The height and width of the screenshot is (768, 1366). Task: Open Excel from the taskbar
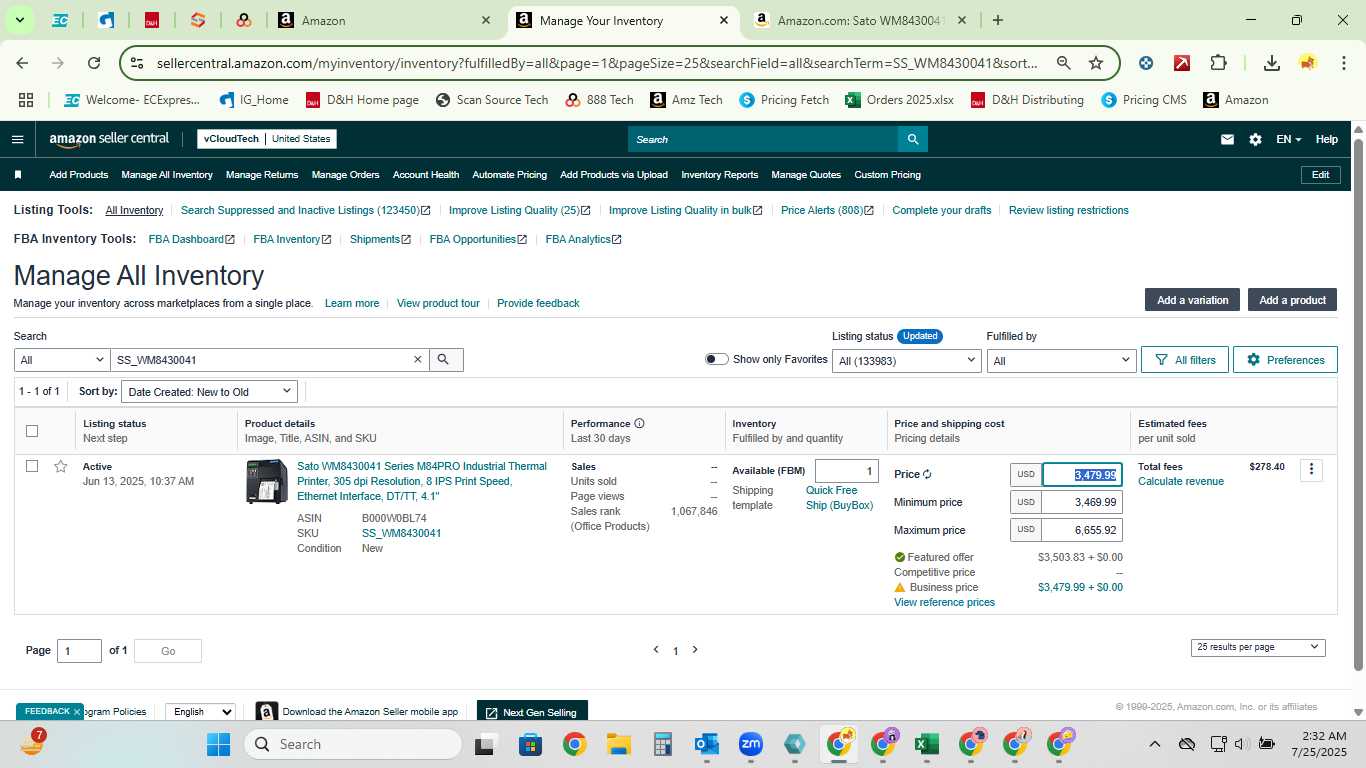pyautogui.click(x=926, y=744)
